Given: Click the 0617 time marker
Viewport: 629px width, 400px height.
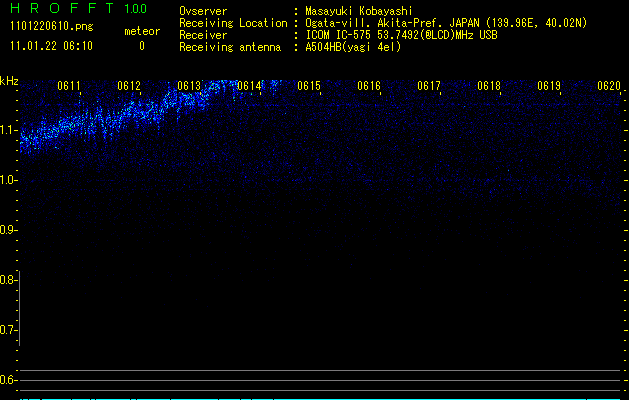Looking at the screenshot, I should pos(429,86).
